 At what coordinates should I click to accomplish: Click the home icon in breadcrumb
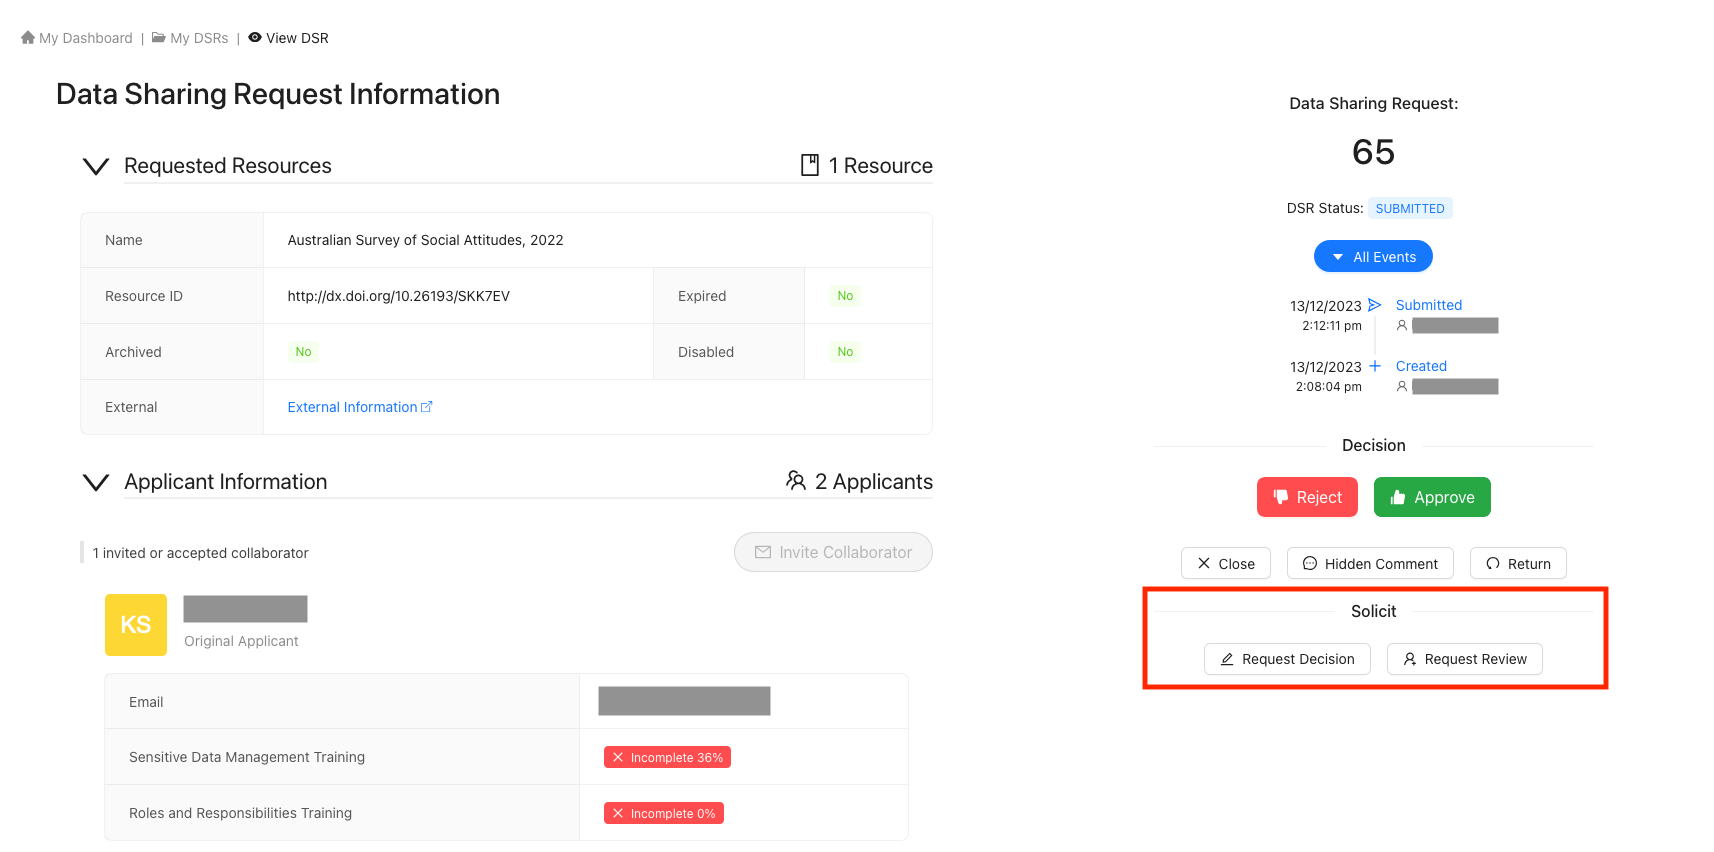point(28,37)
